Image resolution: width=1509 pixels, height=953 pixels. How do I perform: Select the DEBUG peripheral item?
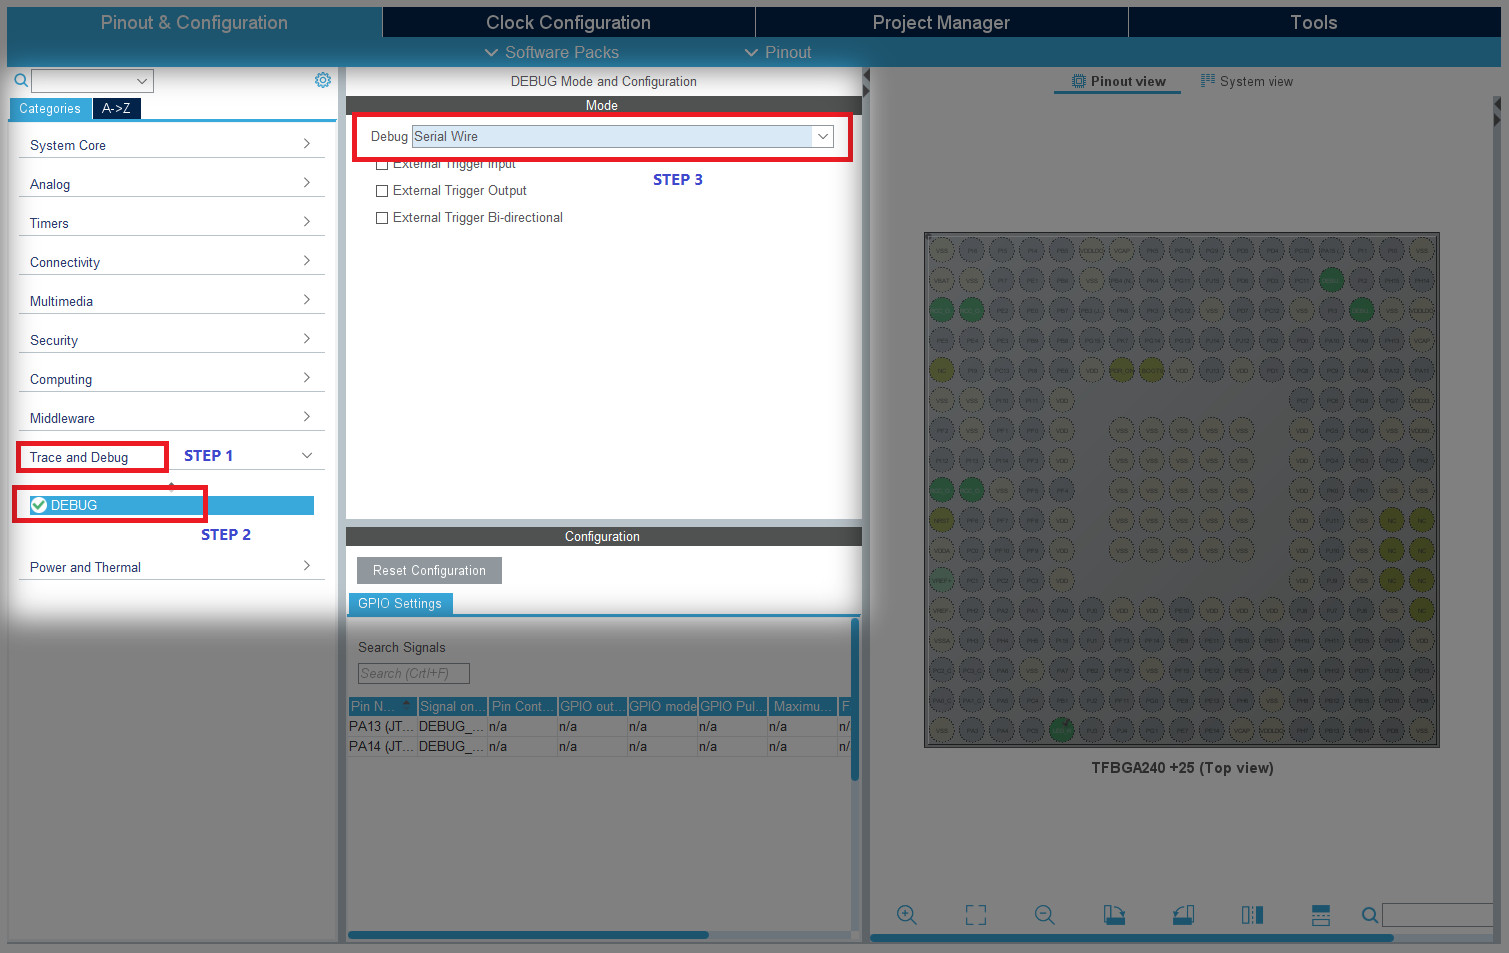point(171,505)
